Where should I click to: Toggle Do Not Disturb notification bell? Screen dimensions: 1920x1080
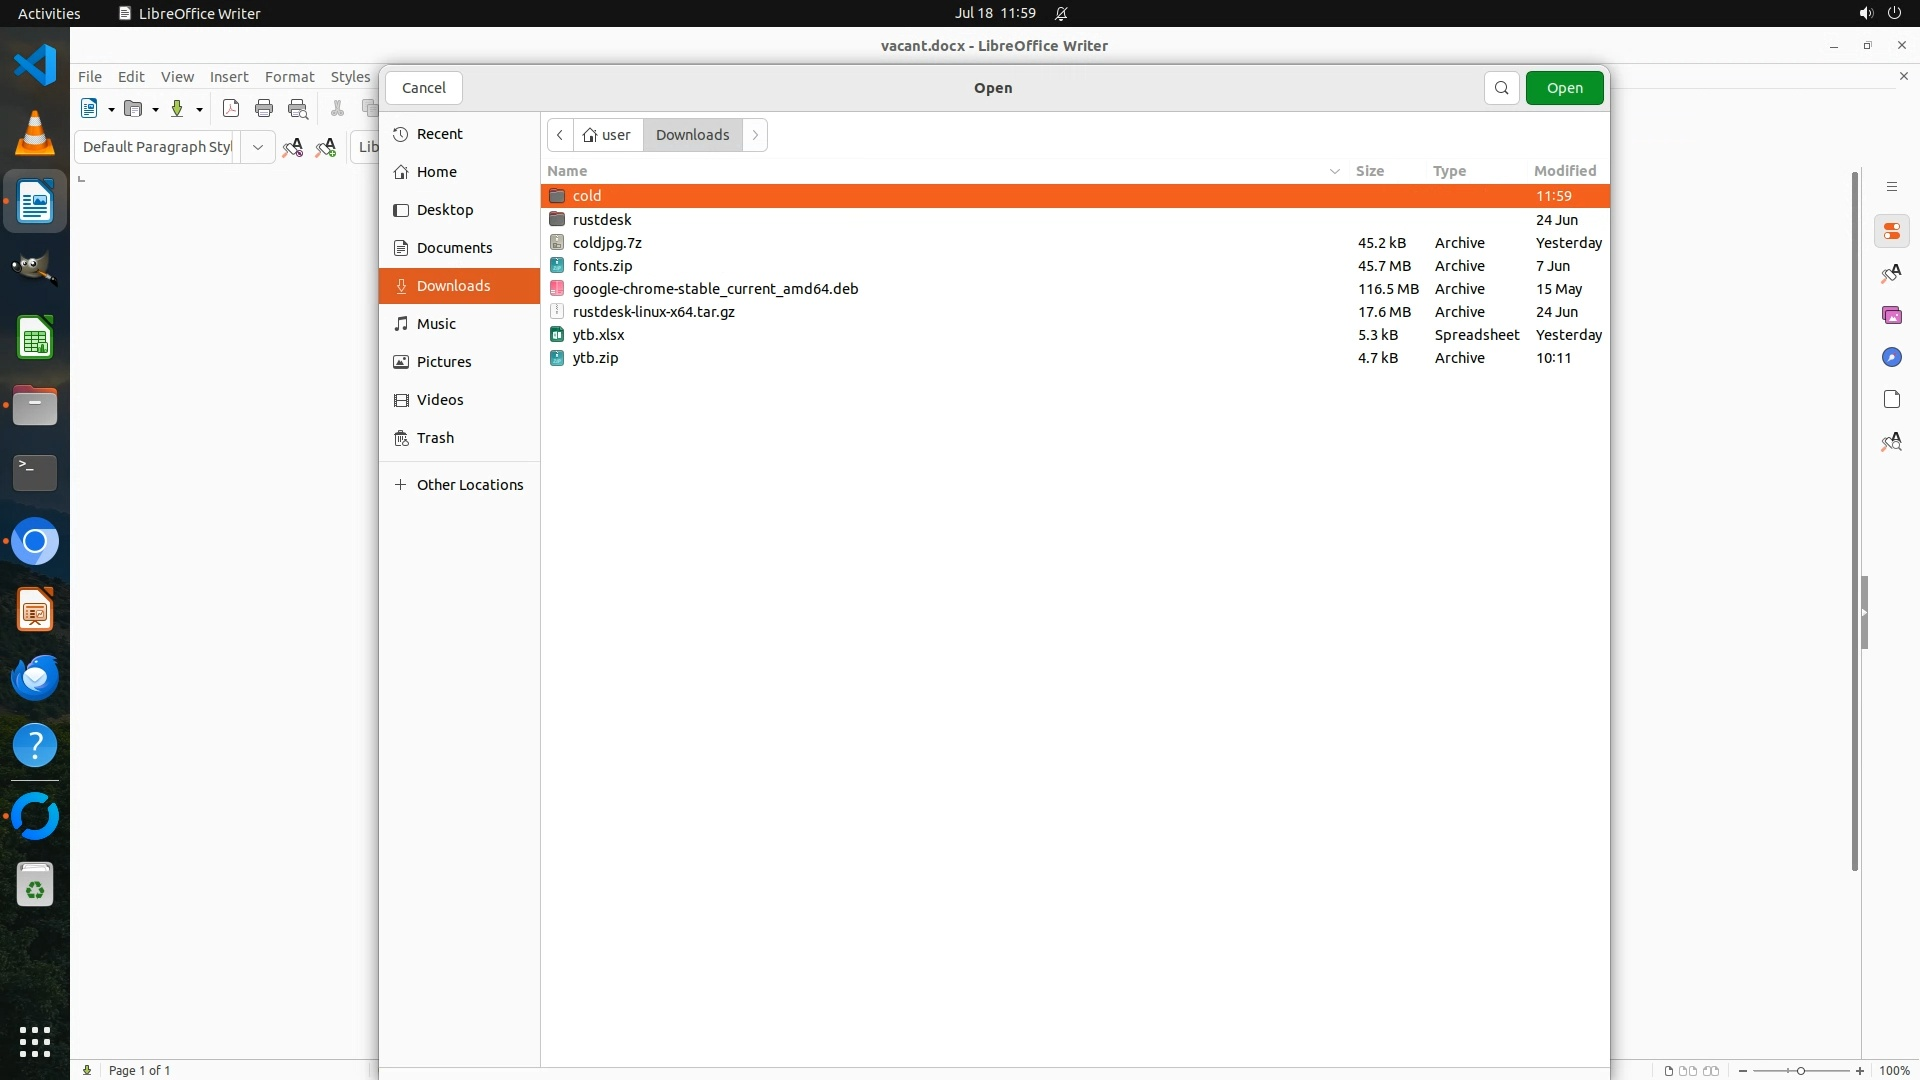1061,14
